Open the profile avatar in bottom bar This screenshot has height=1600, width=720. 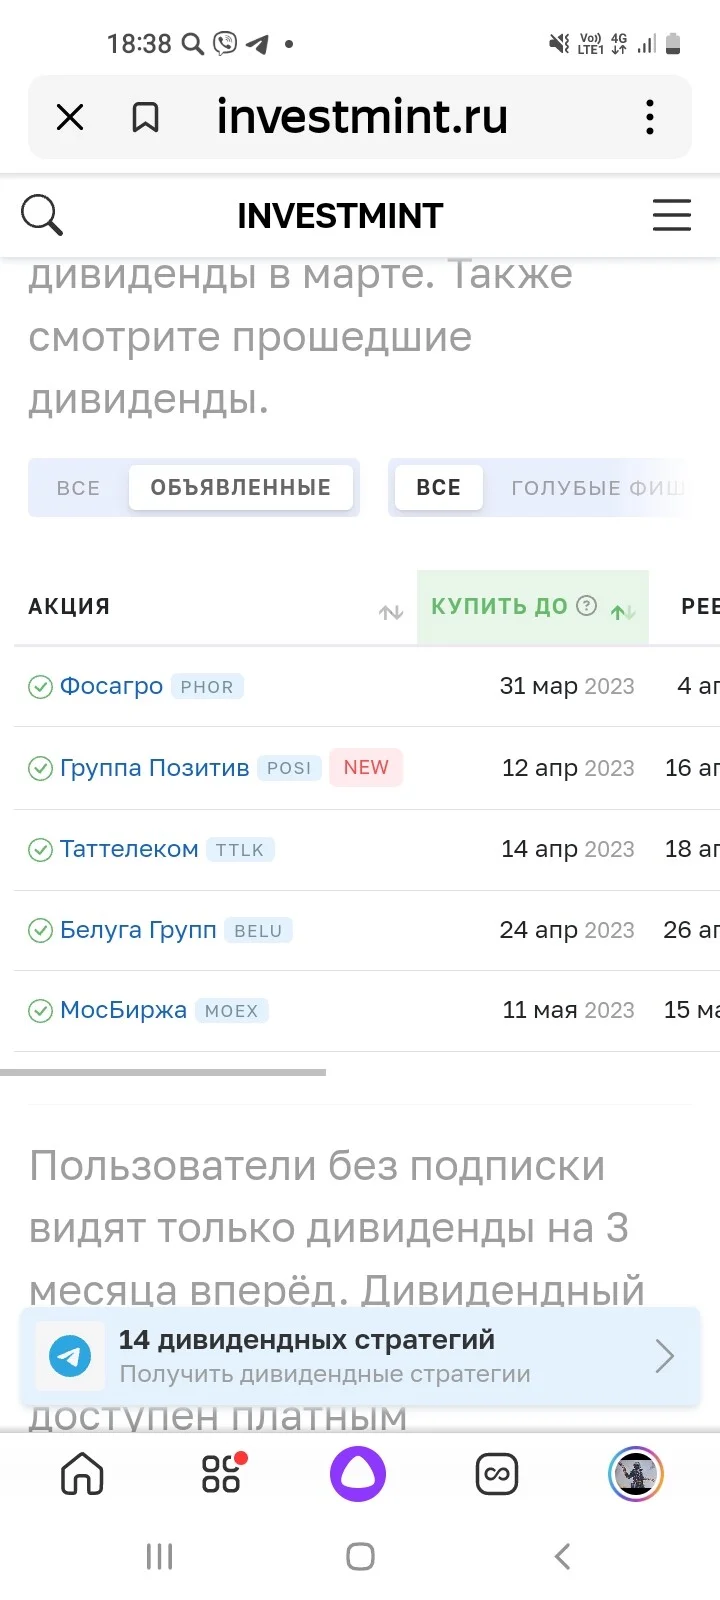(x=635, y=1473)
